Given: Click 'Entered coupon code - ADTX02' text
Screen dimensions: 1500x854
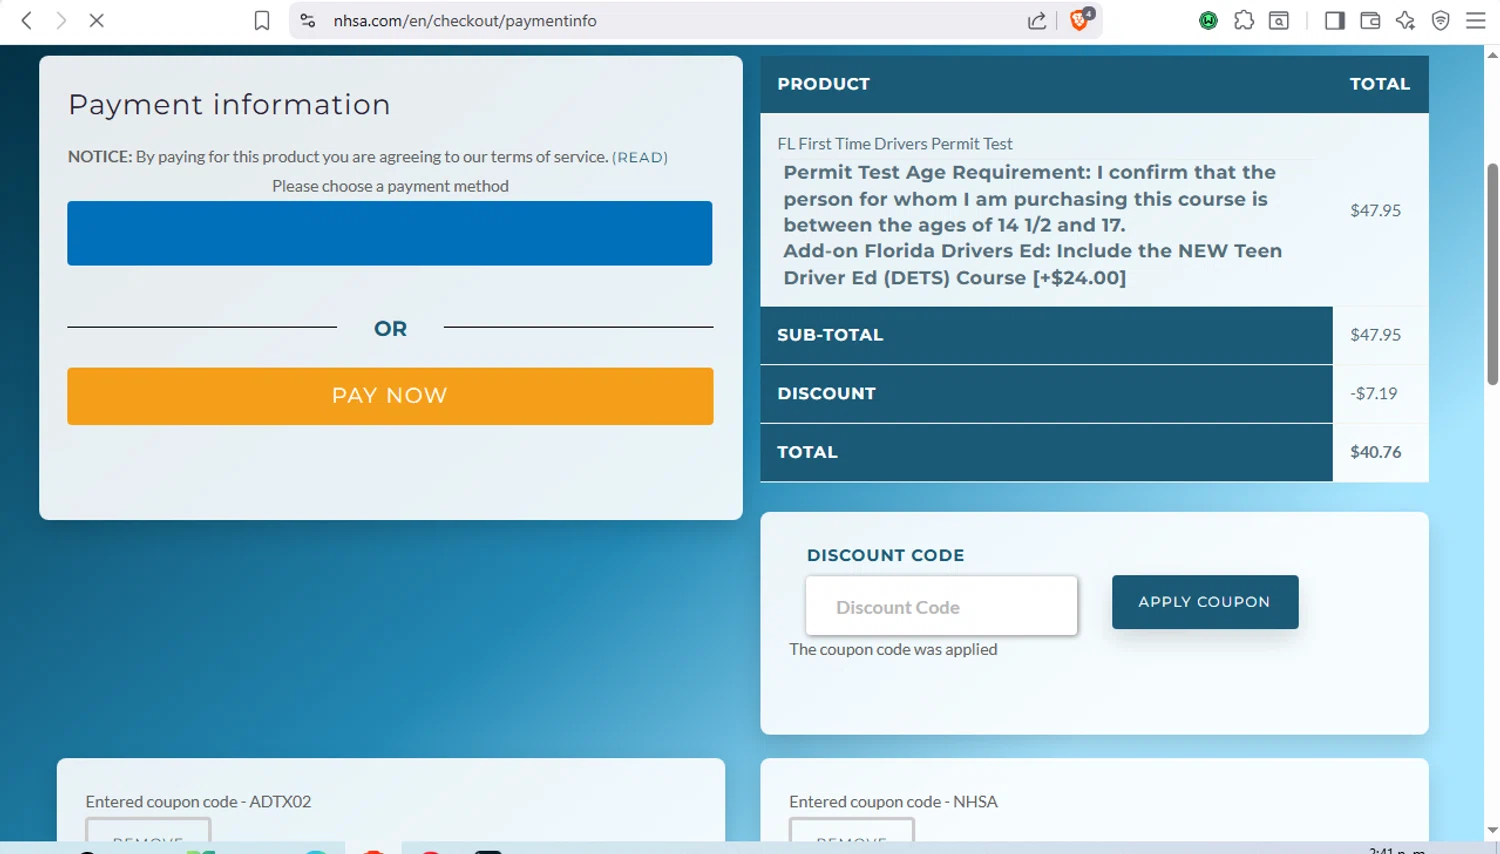Looking at the screenshot, I should [x=198, y=801].
